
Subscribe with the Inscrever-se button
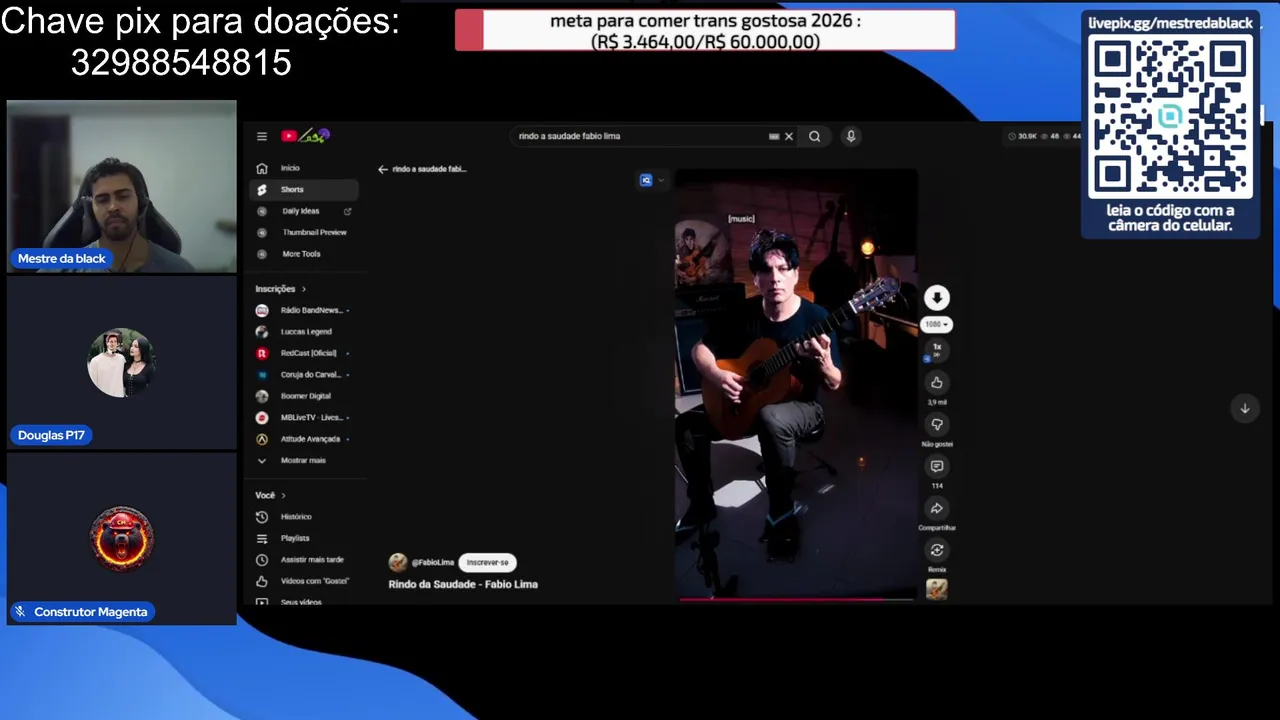[488, 562]
